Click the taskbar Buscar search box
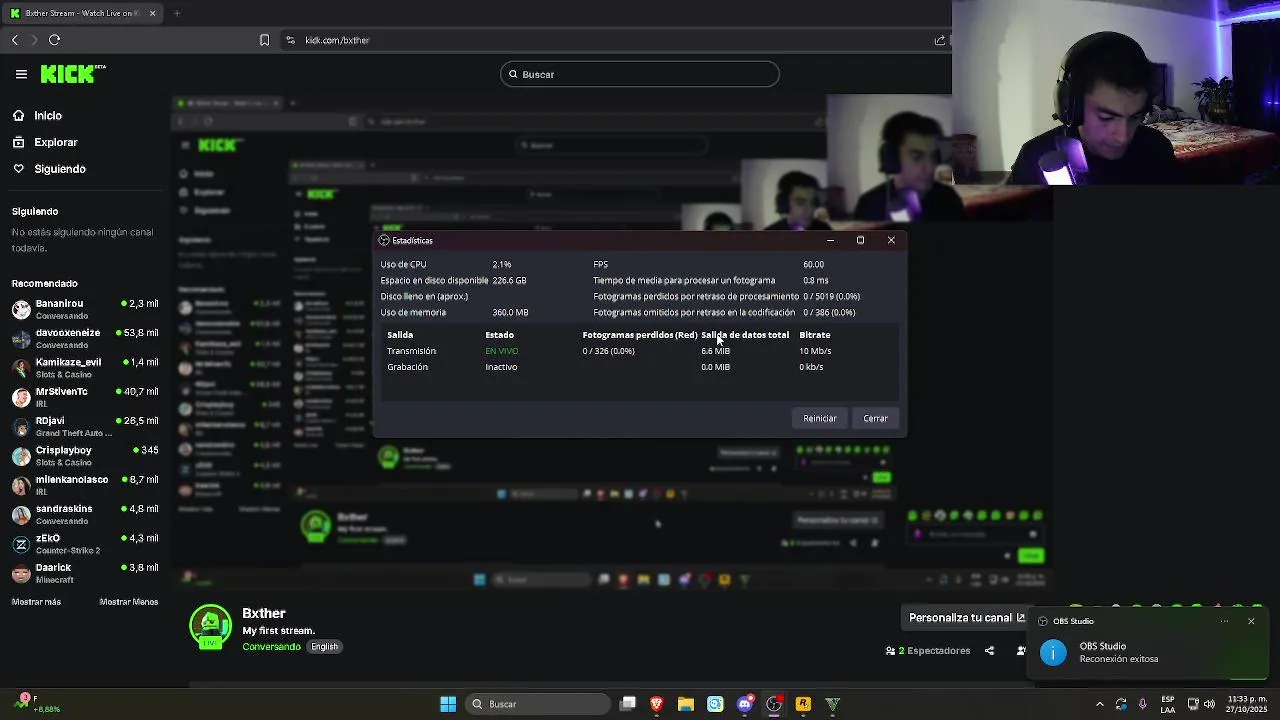The height and width of the screenshot is (720, 1280). coord(537,704)
